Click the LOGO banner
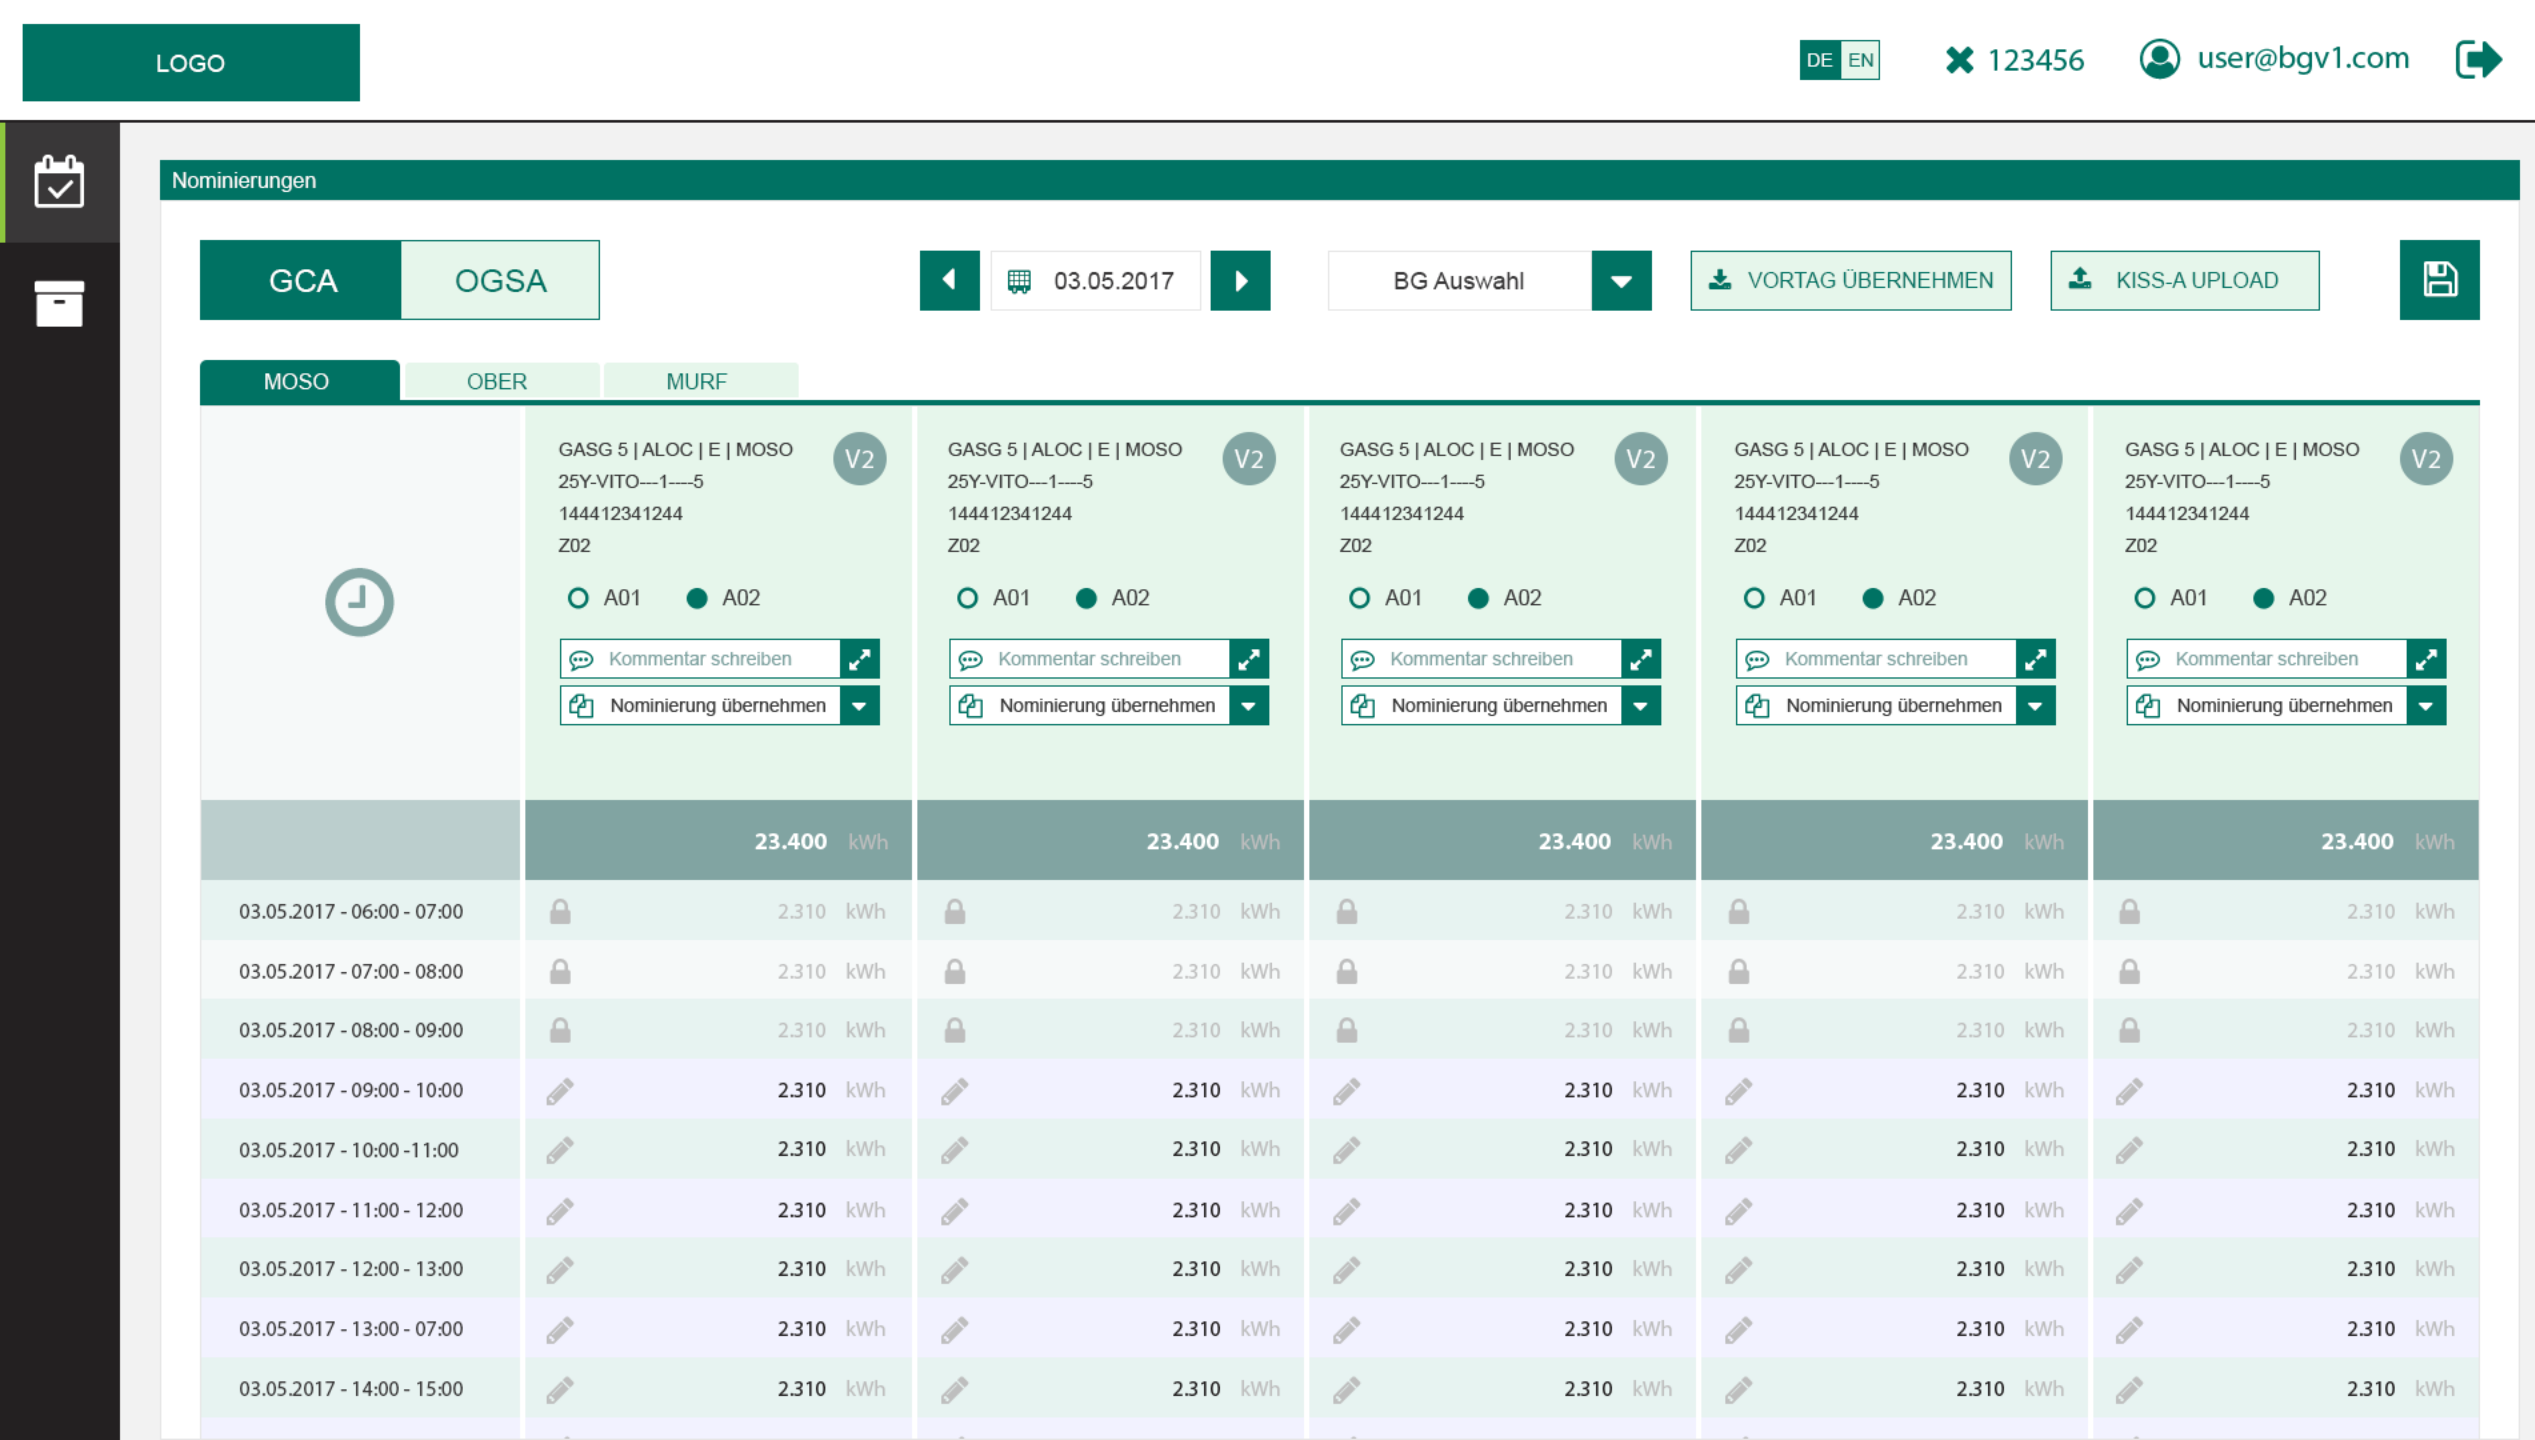The width and height of the screenshot is (2535, 1440). point(191,62)
